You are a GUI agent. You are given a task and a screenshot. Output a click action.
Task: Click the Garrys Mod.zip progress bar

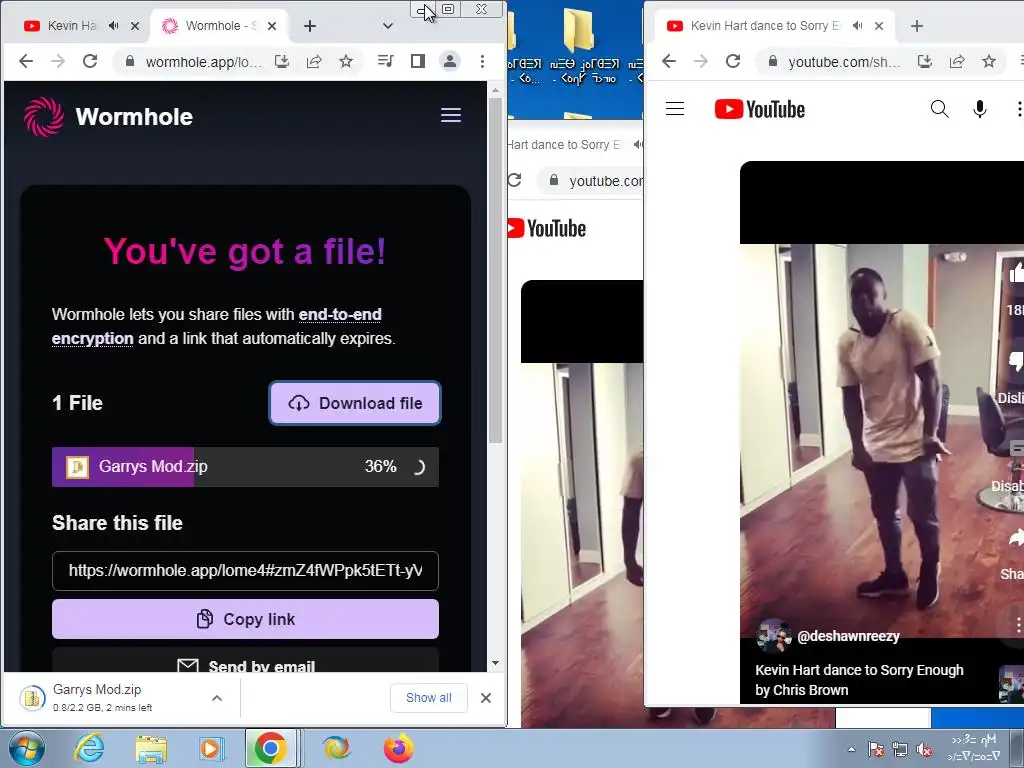coord(245,466)
